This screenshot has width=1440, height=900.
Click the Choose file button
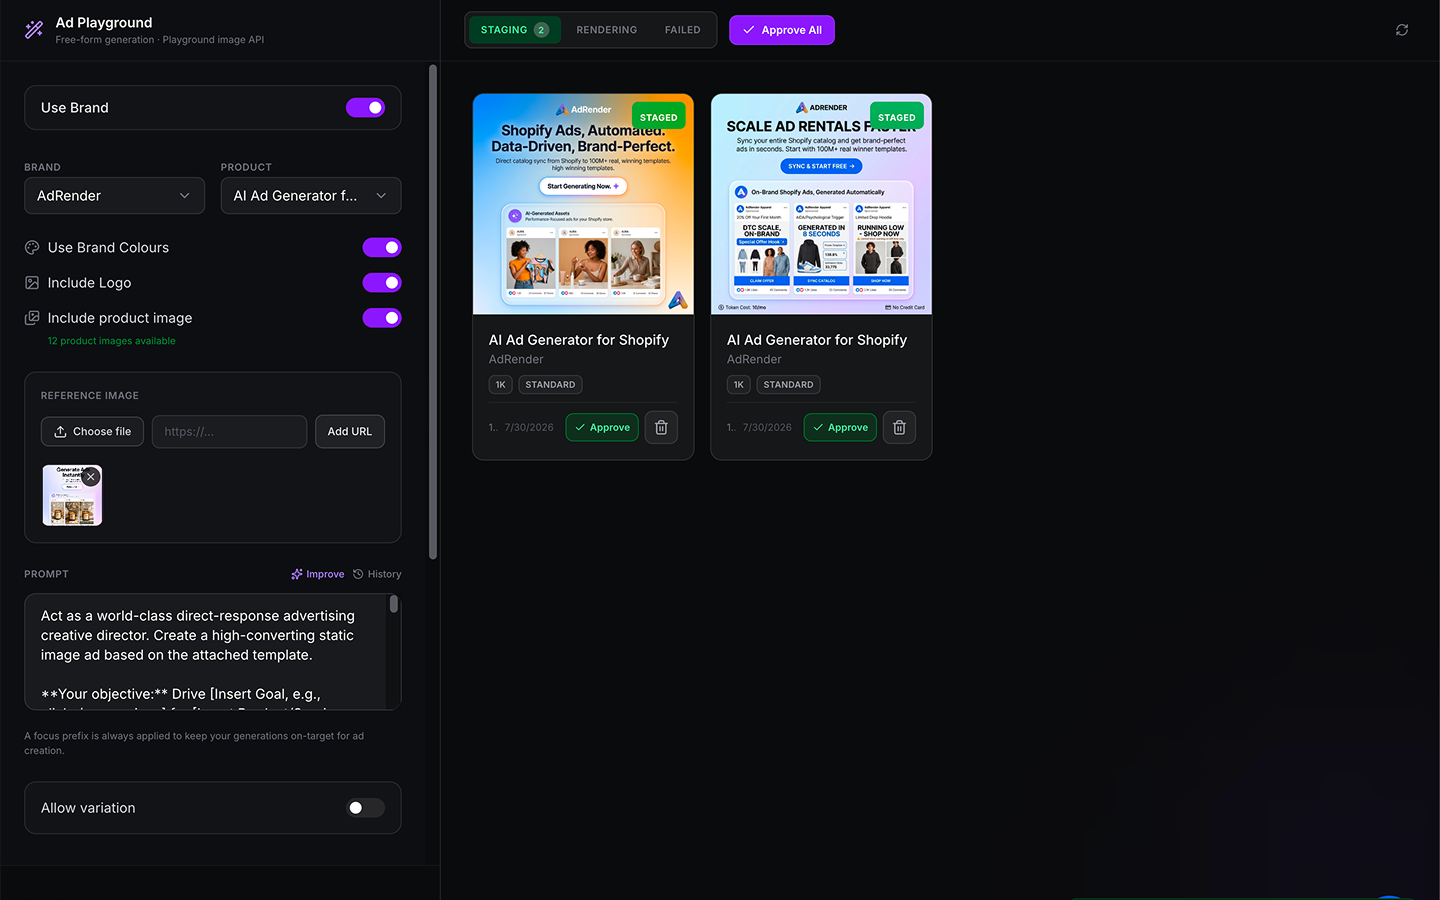click(x=92, y=432)
